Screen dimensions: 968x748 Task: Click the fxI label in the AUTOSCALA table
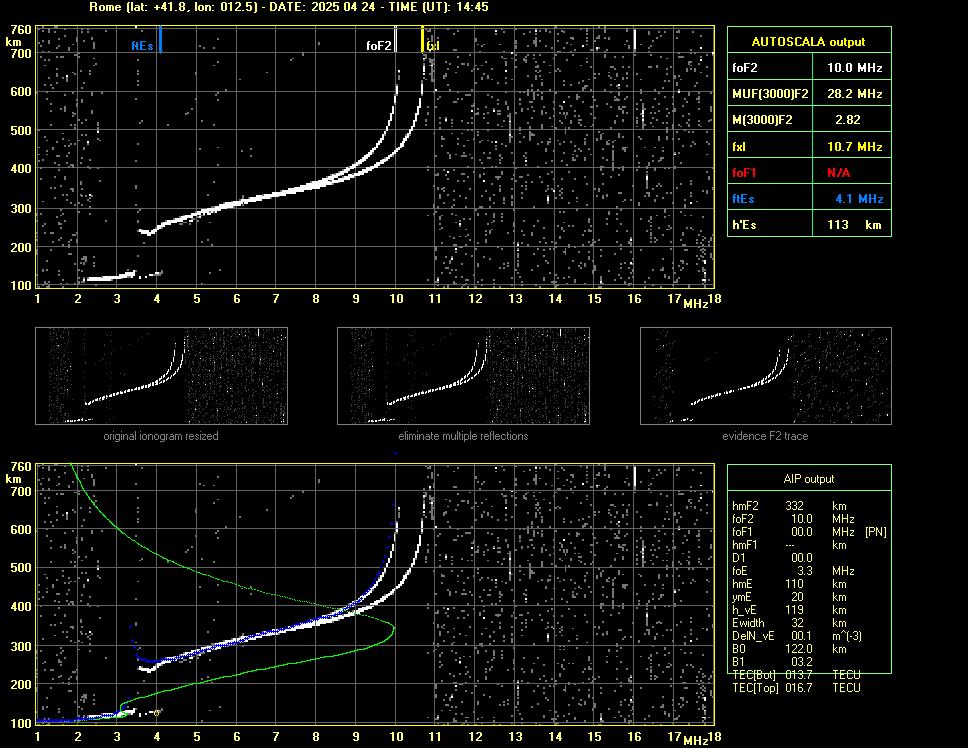pos(739,147)
